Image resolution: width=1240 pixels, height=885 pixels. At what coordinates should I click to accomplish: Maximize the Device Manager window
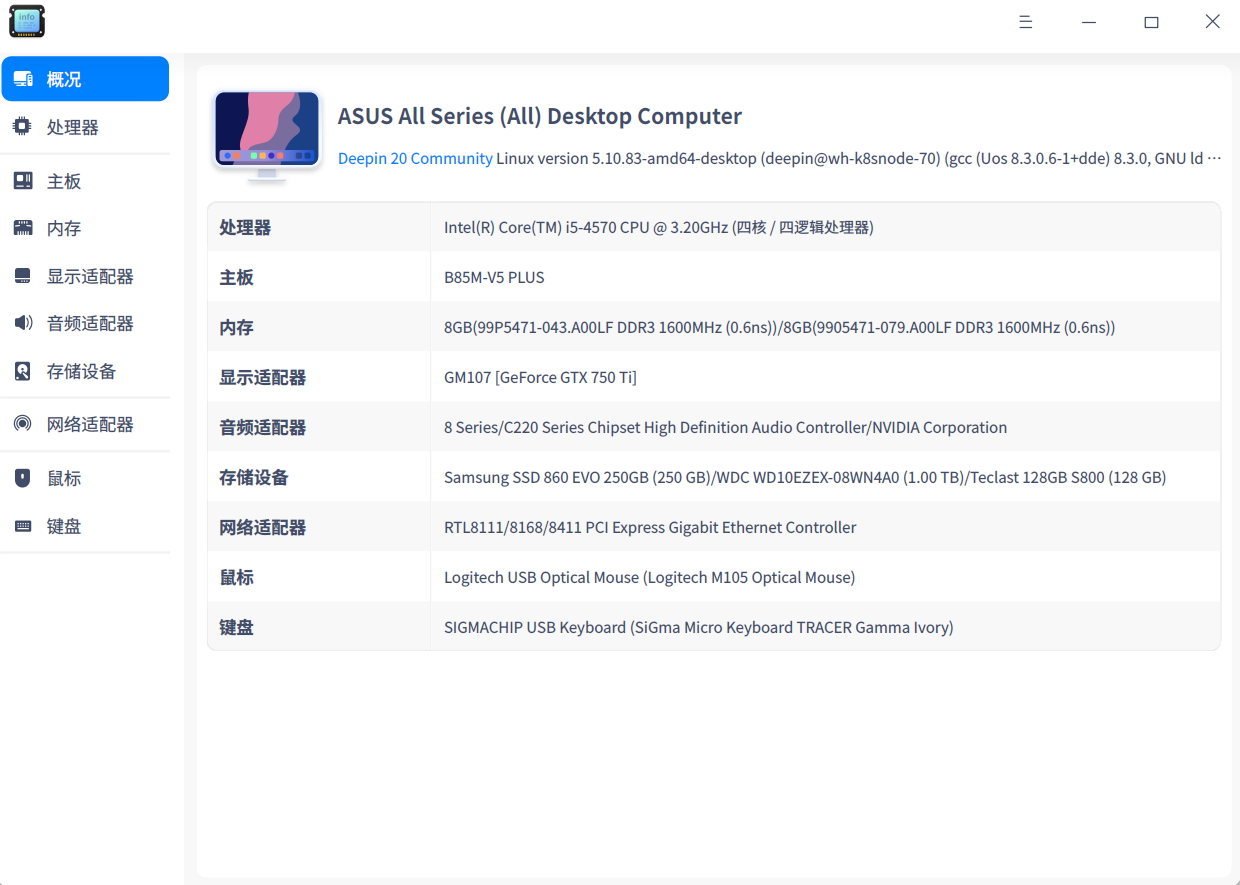(x=1151, y=22)
